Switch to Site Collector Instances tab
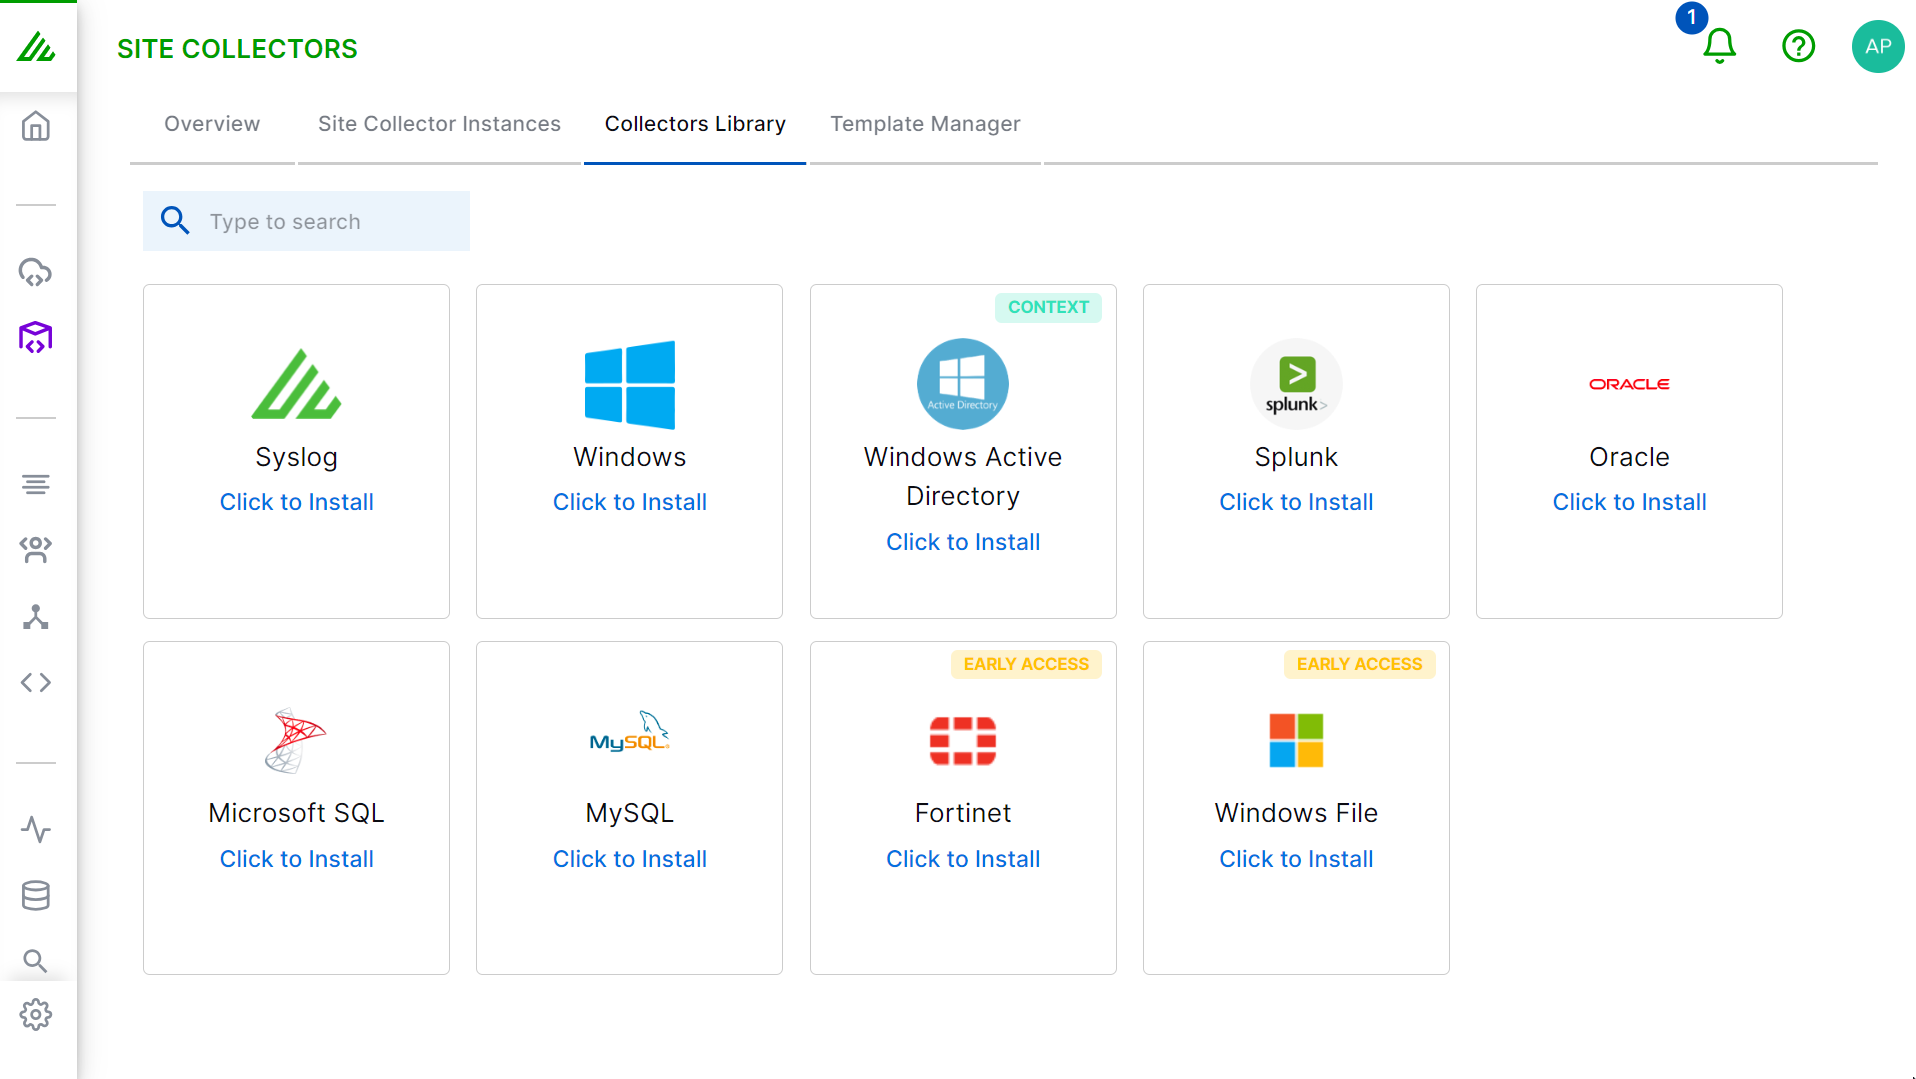The width and height of the screenshot is (1916, 1079). [439, 124]
